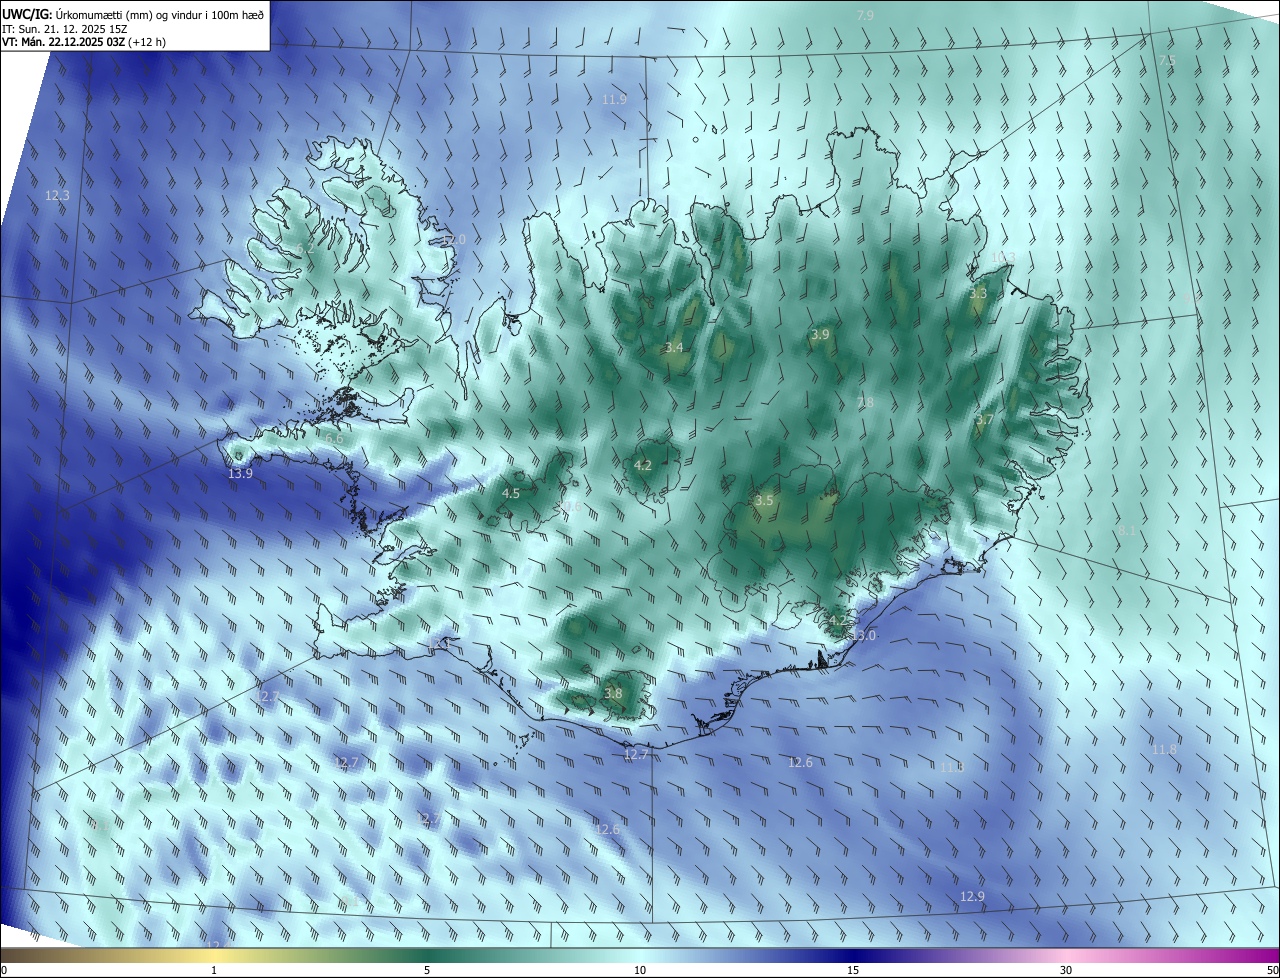This screenshot has width=1280, height=978.
Task: Click the 0 tick on the color scale
Action: point(4,970)
